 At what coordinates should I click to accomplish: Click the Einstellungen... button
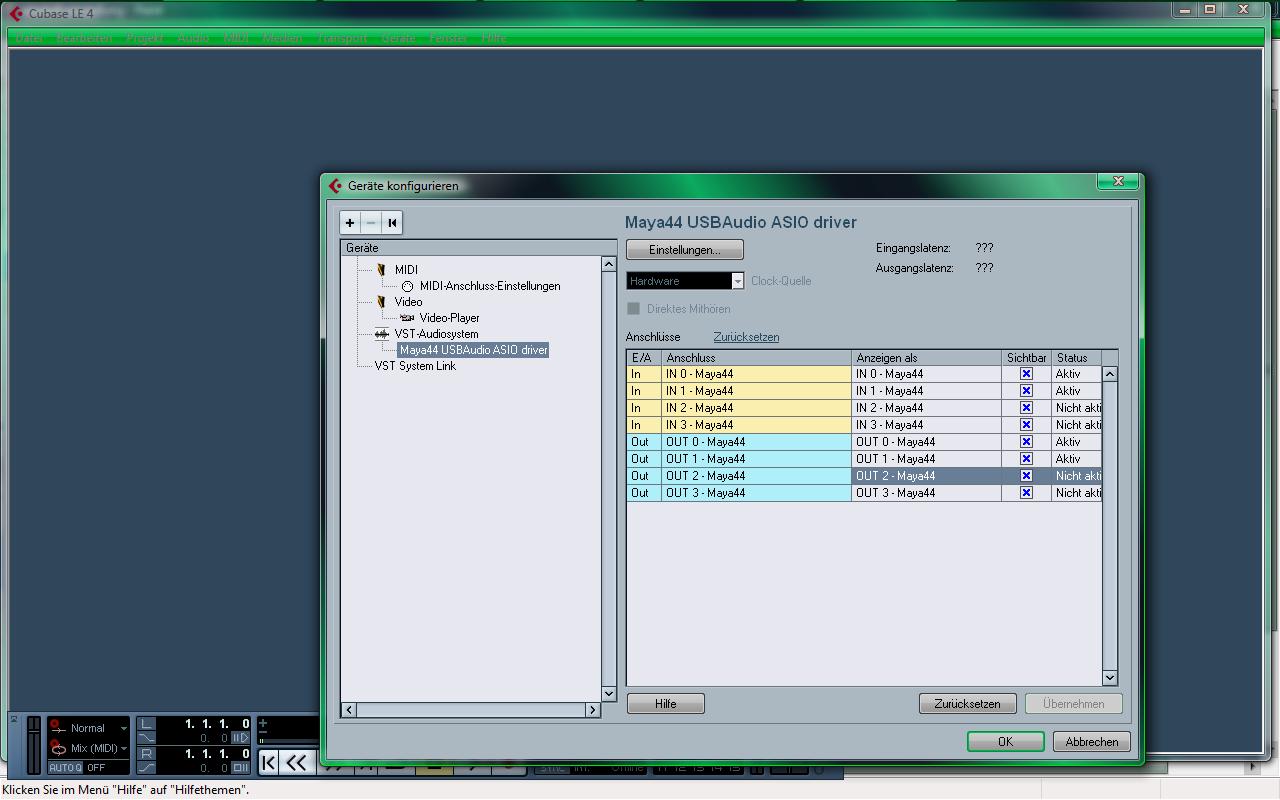click(684, 250)
